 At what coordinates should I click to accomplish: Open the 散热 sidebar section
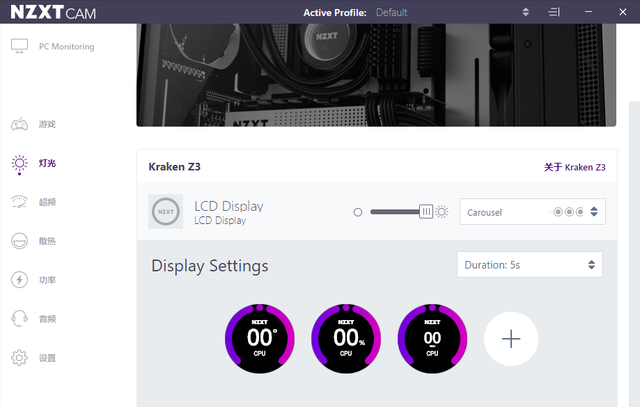(x=47, y=241)
